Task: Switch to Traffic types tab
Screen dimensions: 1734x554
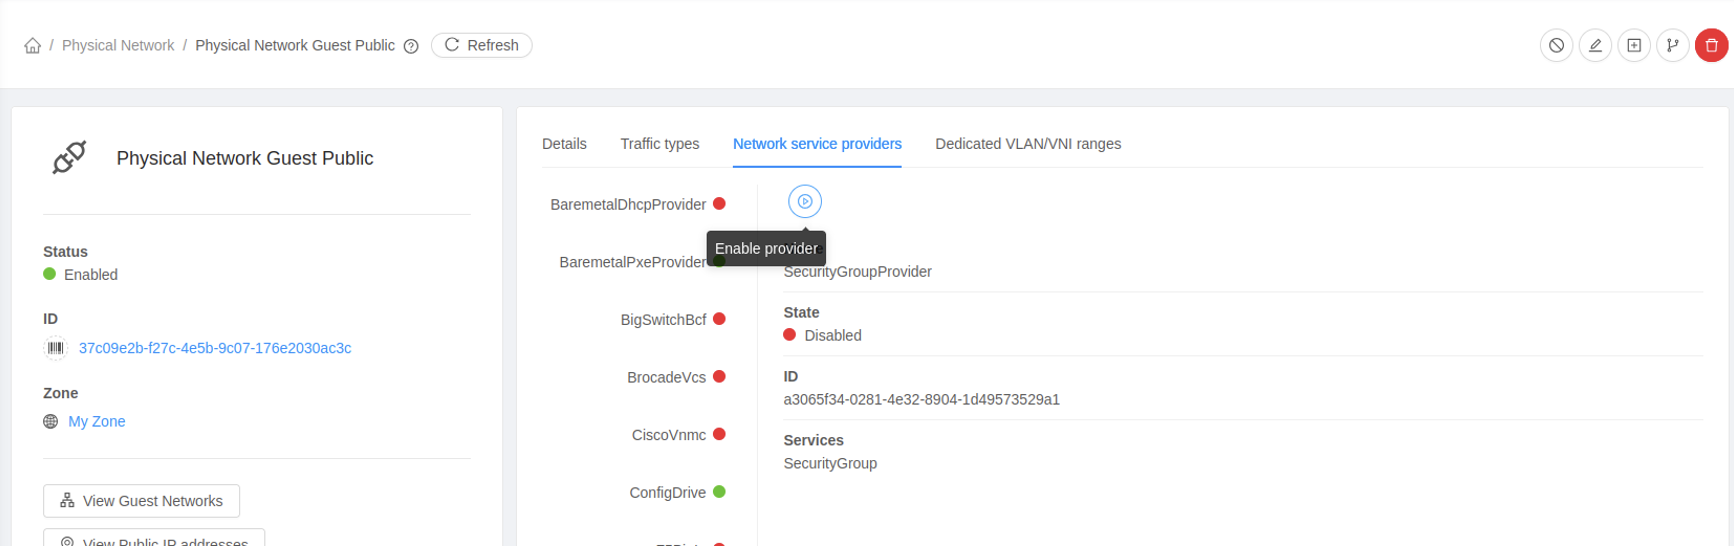Action: tap(659, 144)
